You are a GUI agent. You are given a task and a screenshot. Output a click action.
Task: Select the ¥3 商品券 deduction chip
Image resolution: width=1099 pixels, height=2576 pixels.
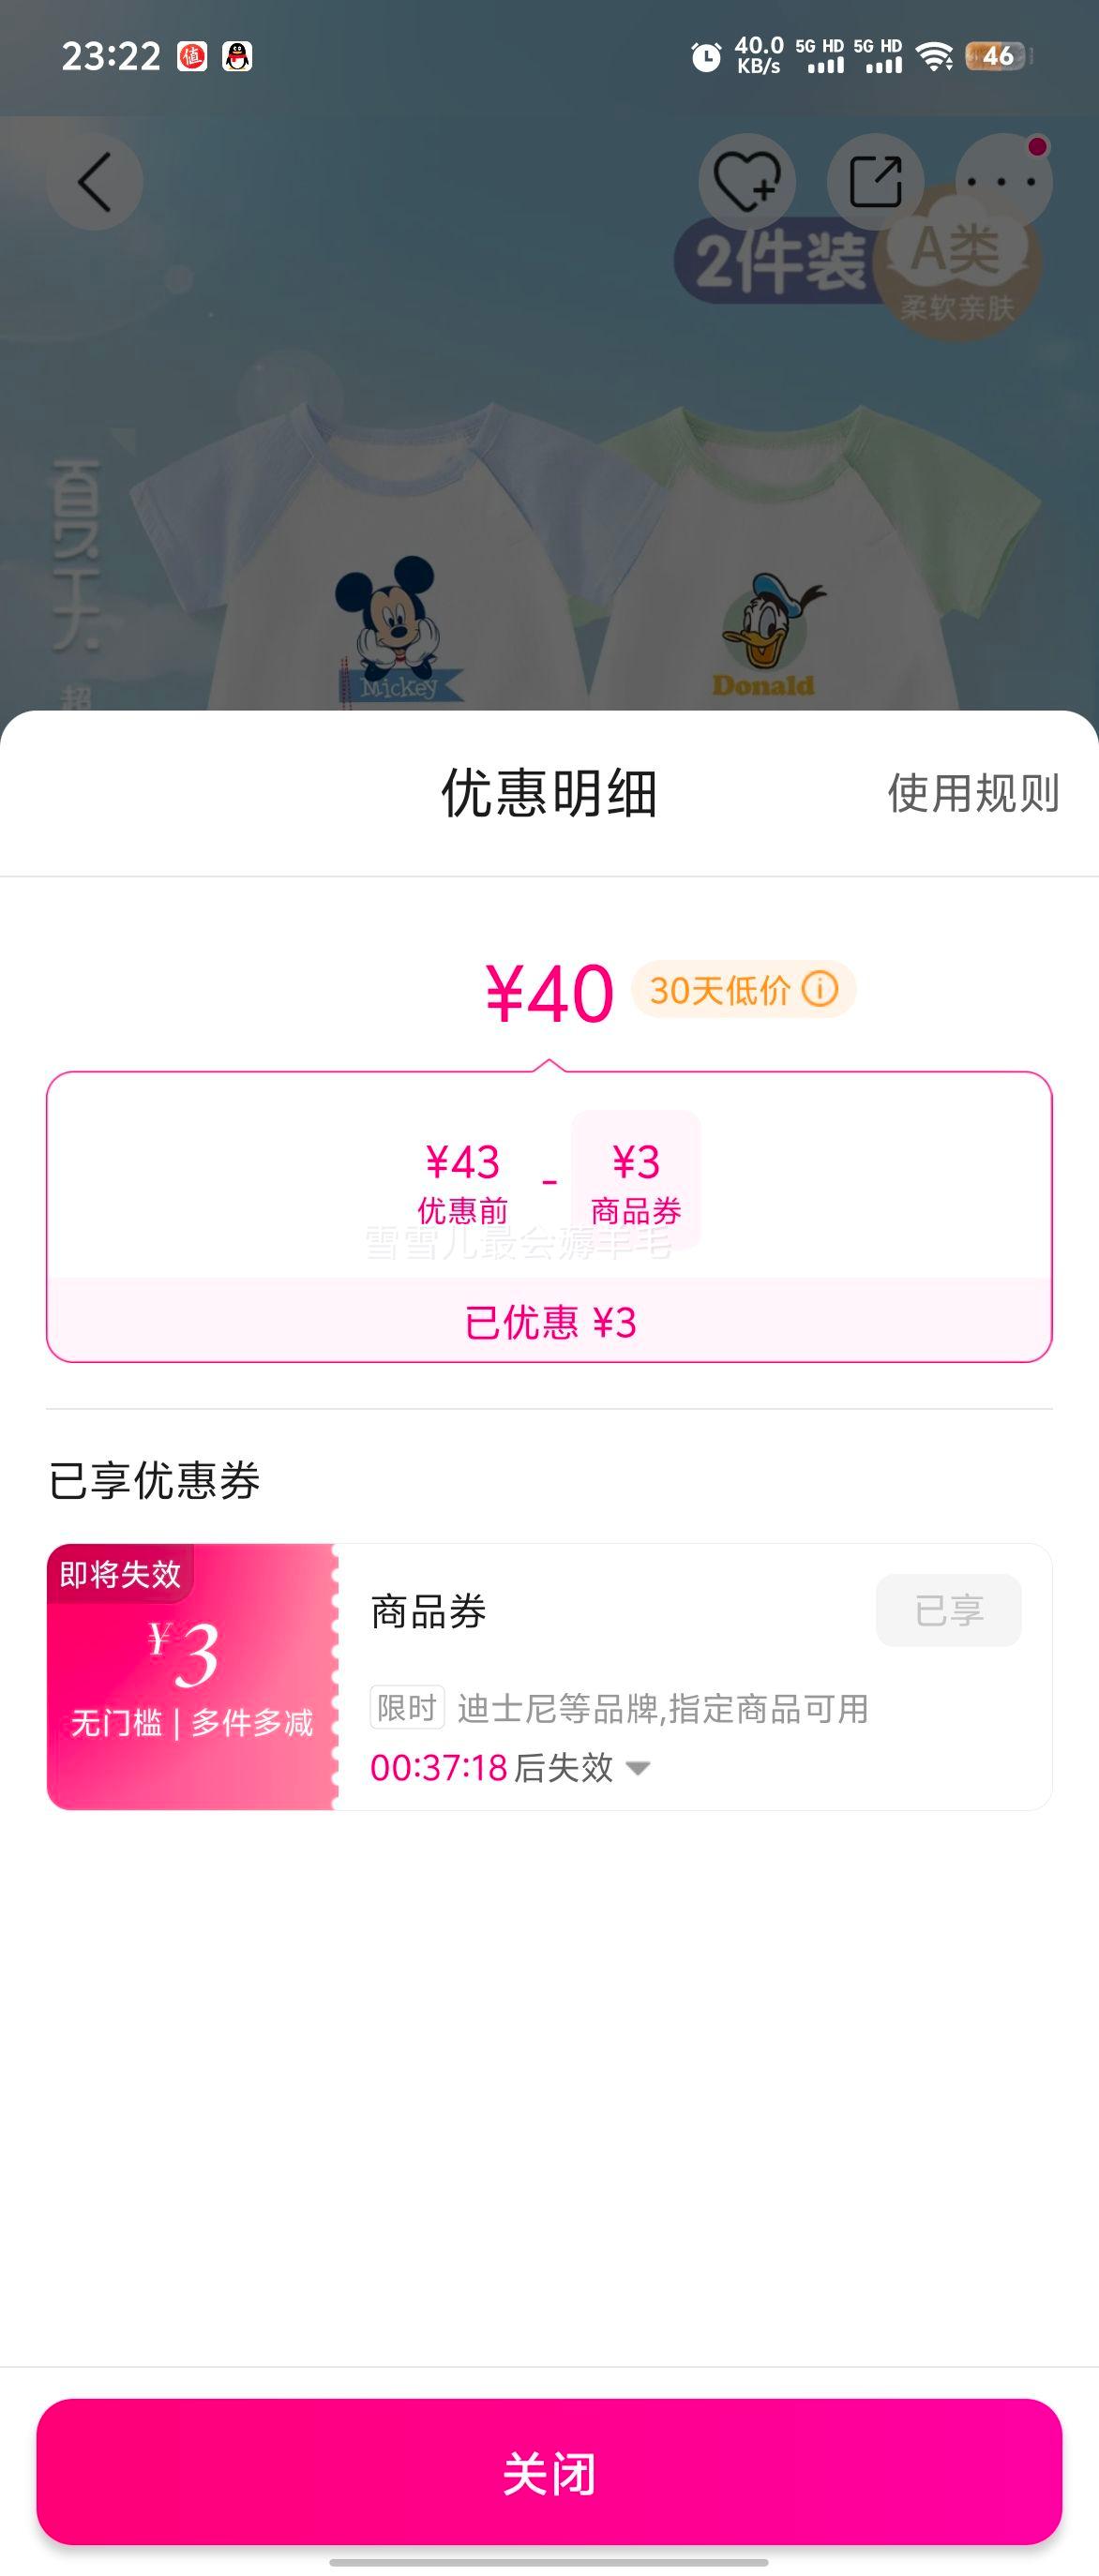636,1180
